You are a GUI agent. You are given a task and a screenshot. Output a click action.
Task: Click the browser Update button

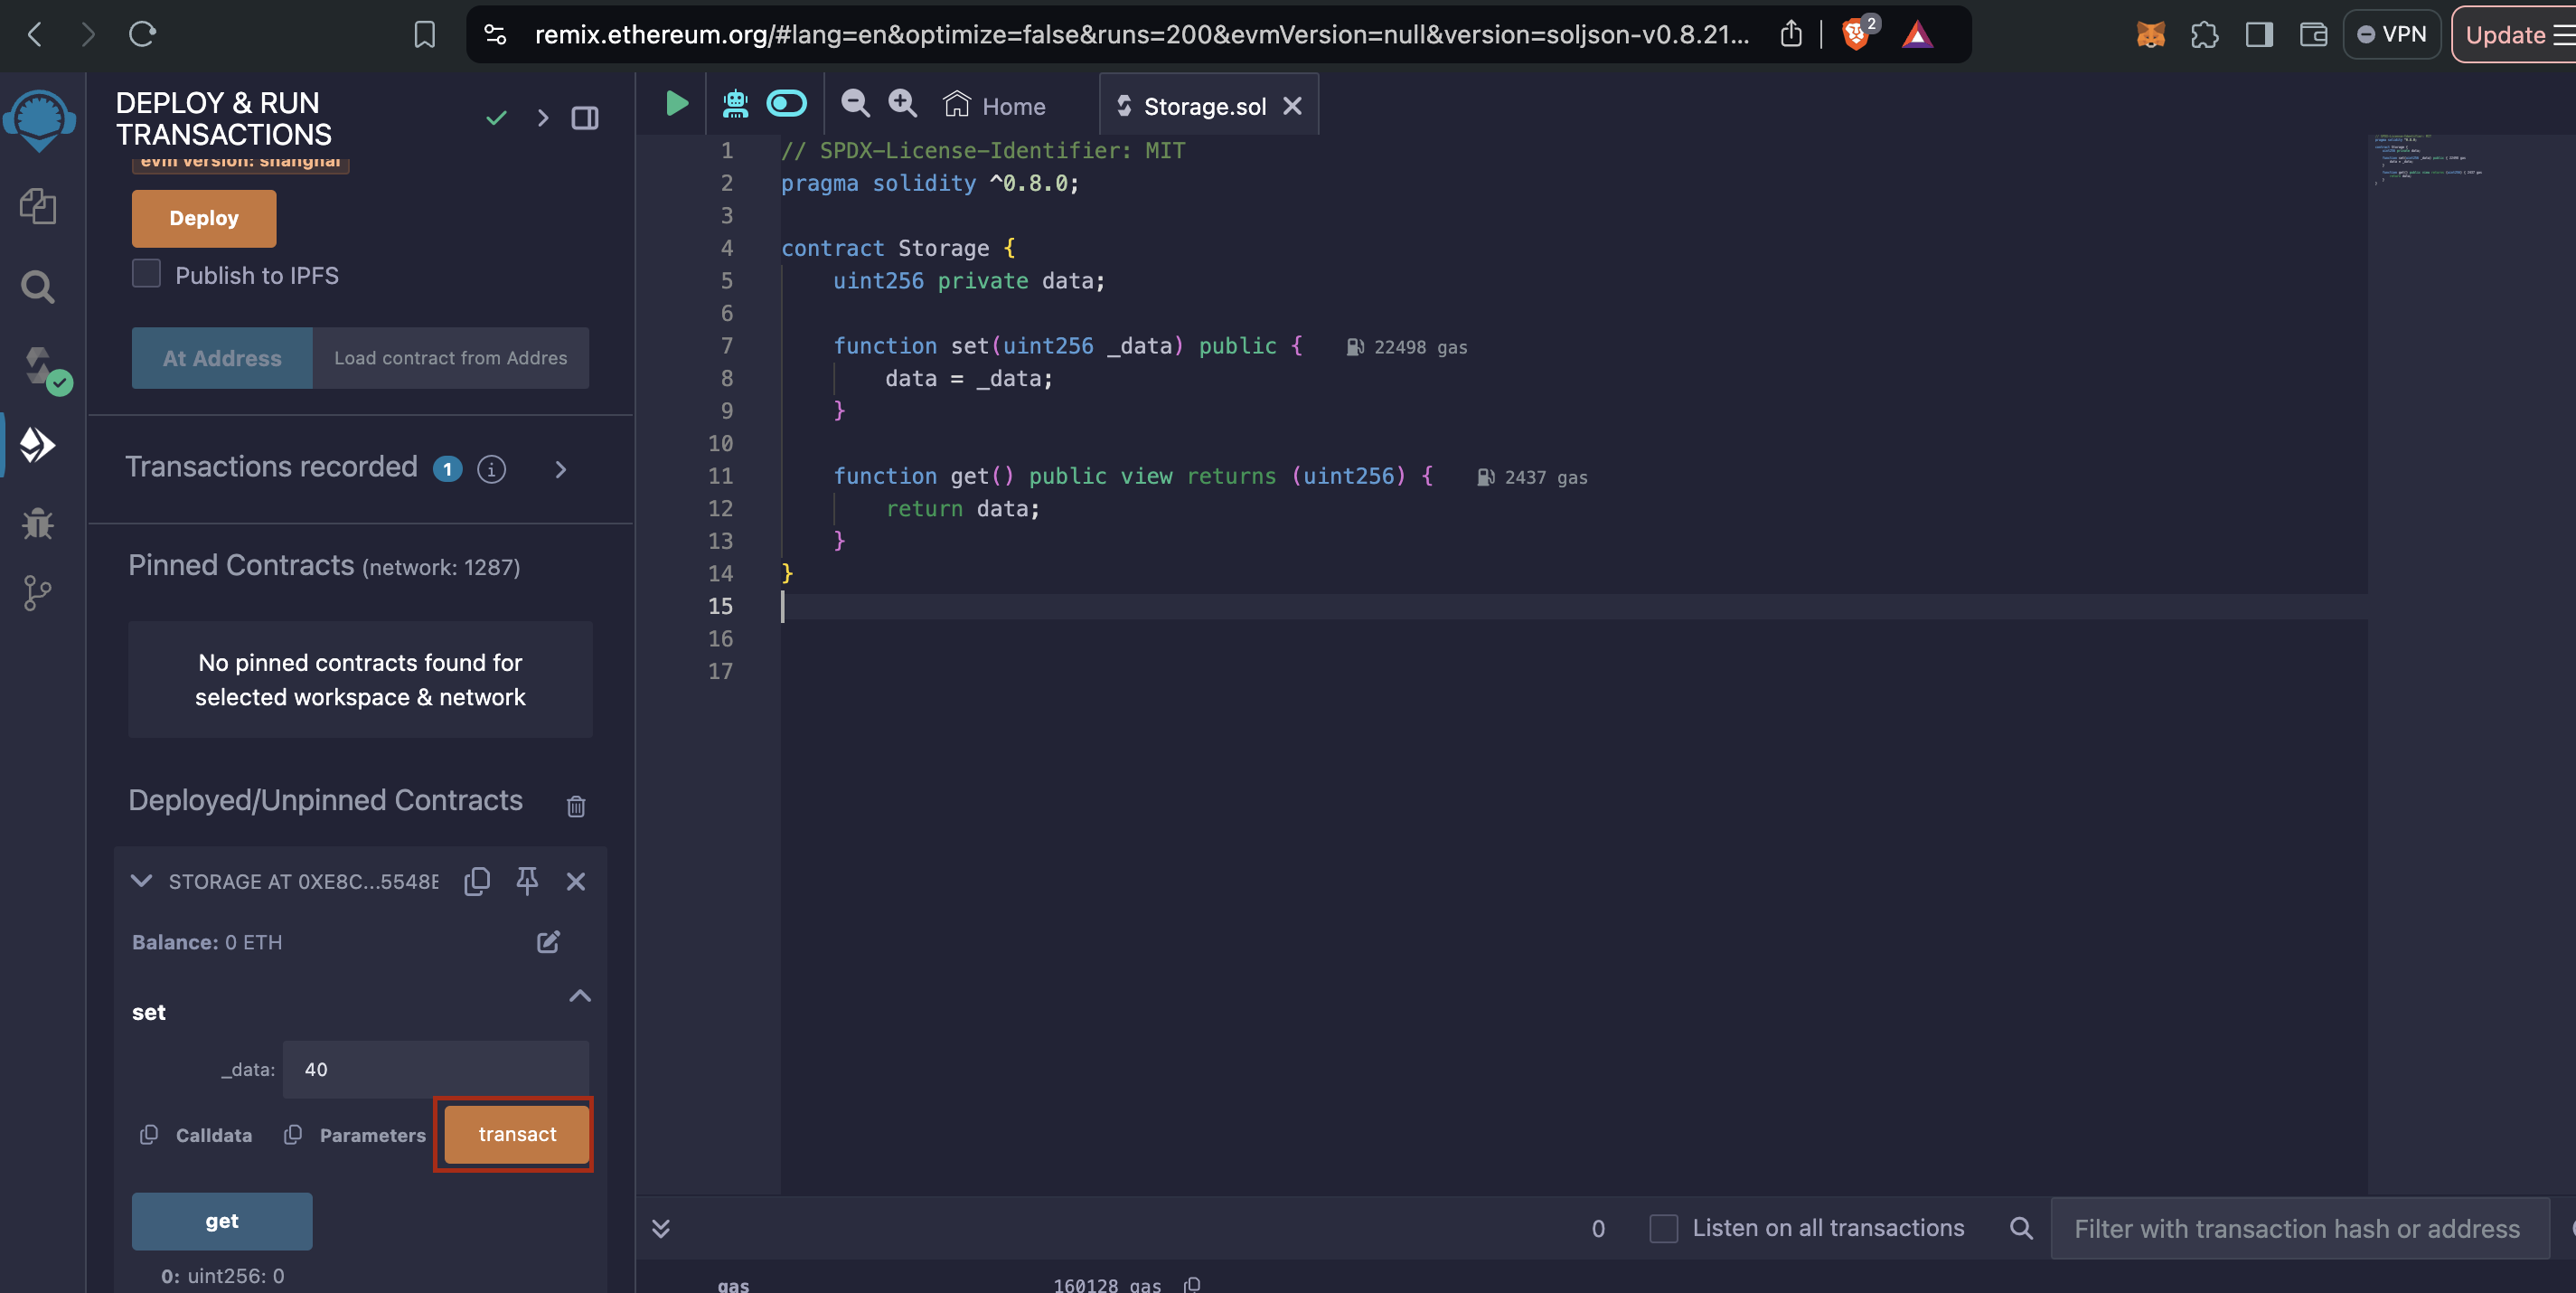point(2514,35)
